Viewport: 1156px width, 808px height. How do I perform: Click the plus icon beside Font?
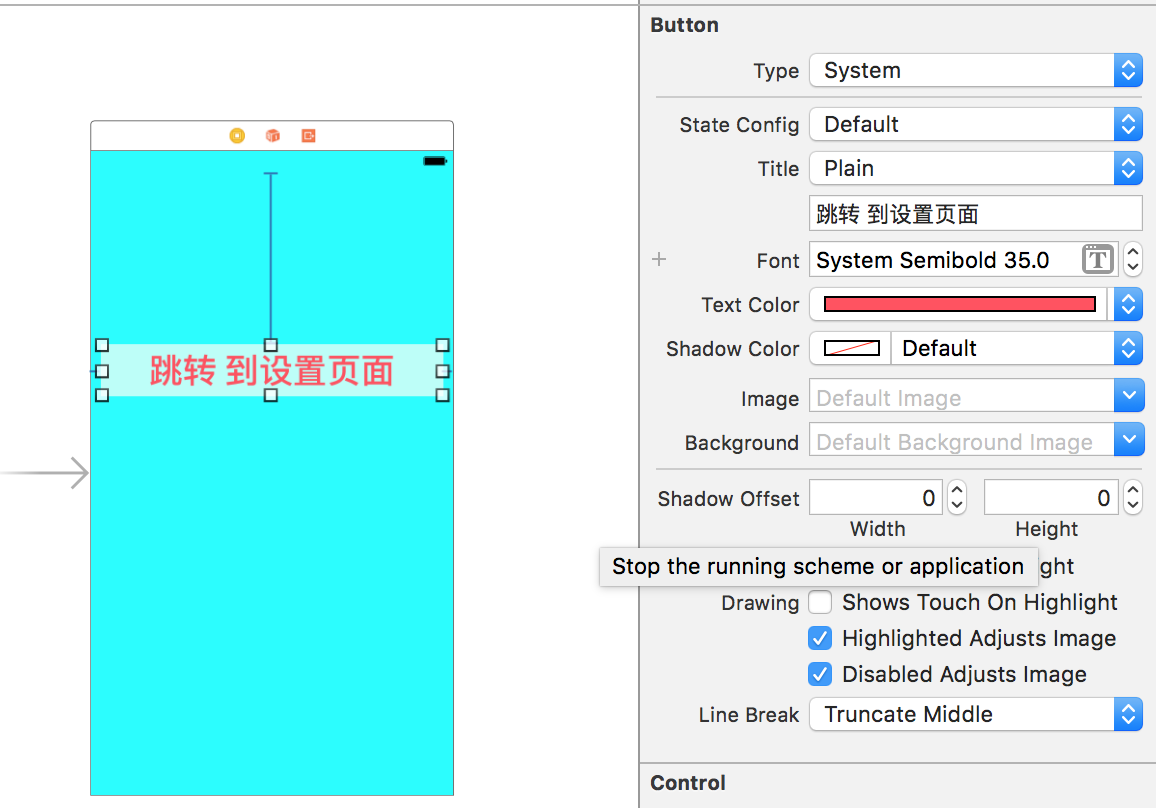[659, 259]
